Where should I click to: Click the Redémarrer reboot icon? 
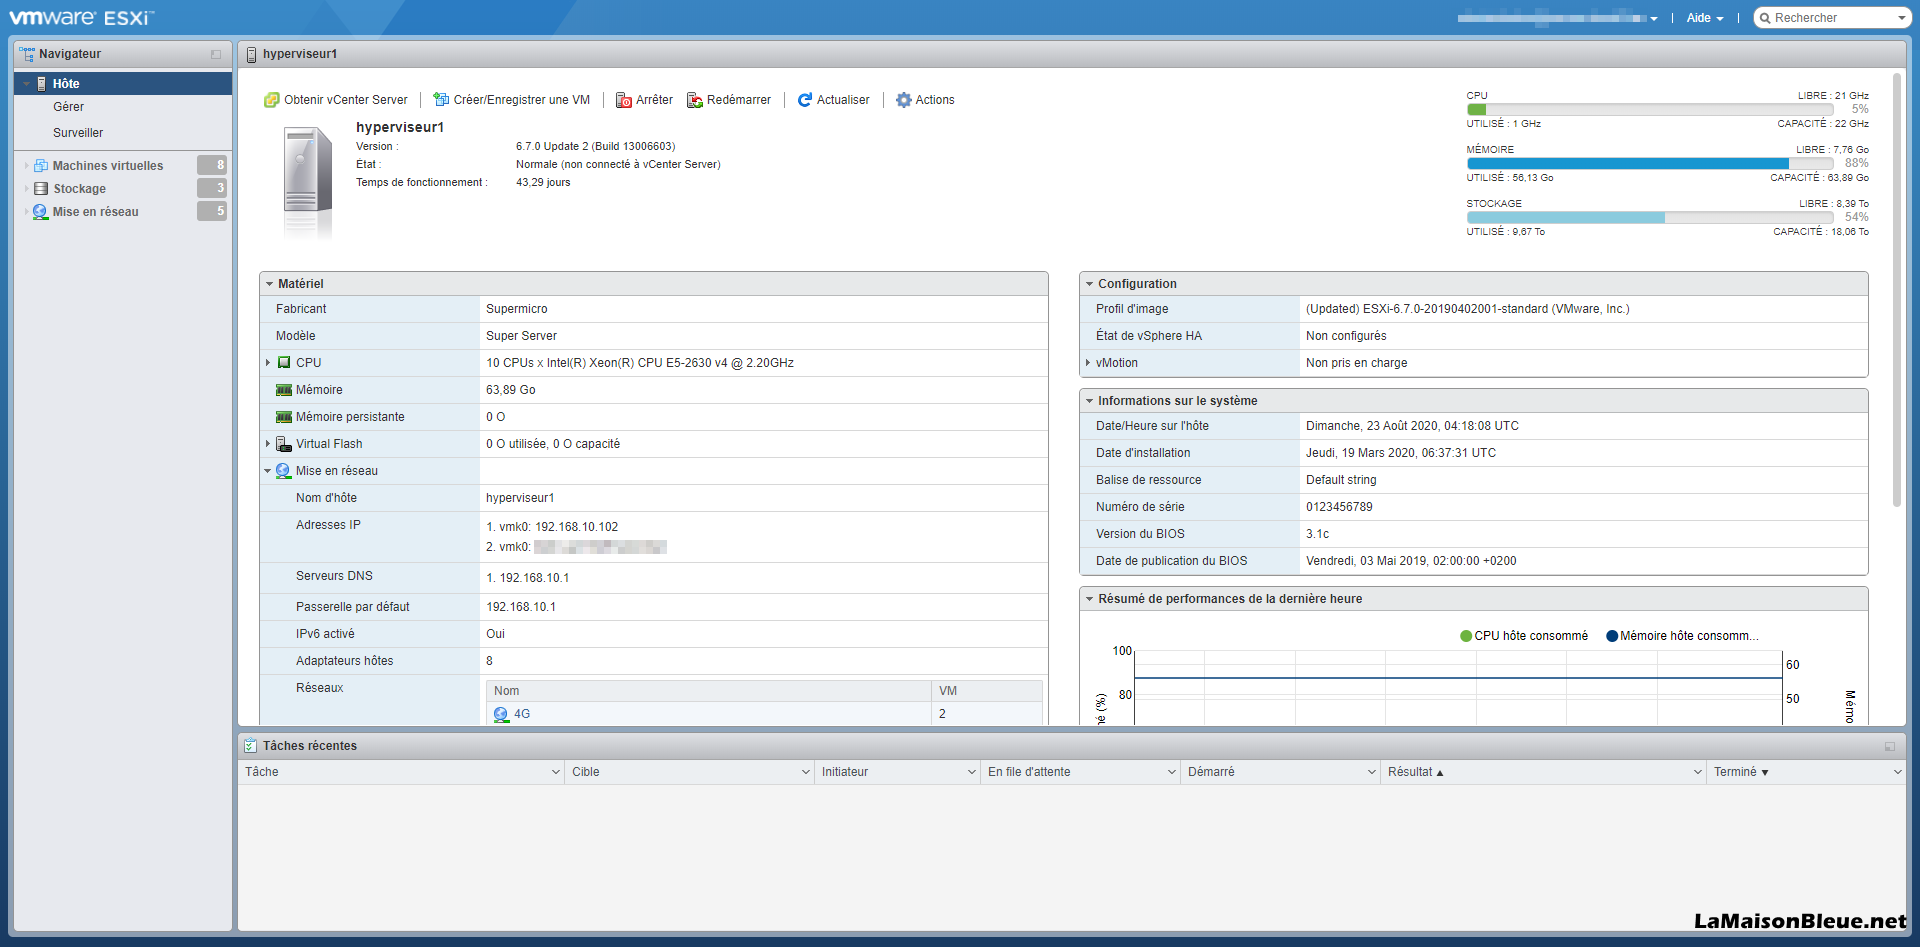695,100
